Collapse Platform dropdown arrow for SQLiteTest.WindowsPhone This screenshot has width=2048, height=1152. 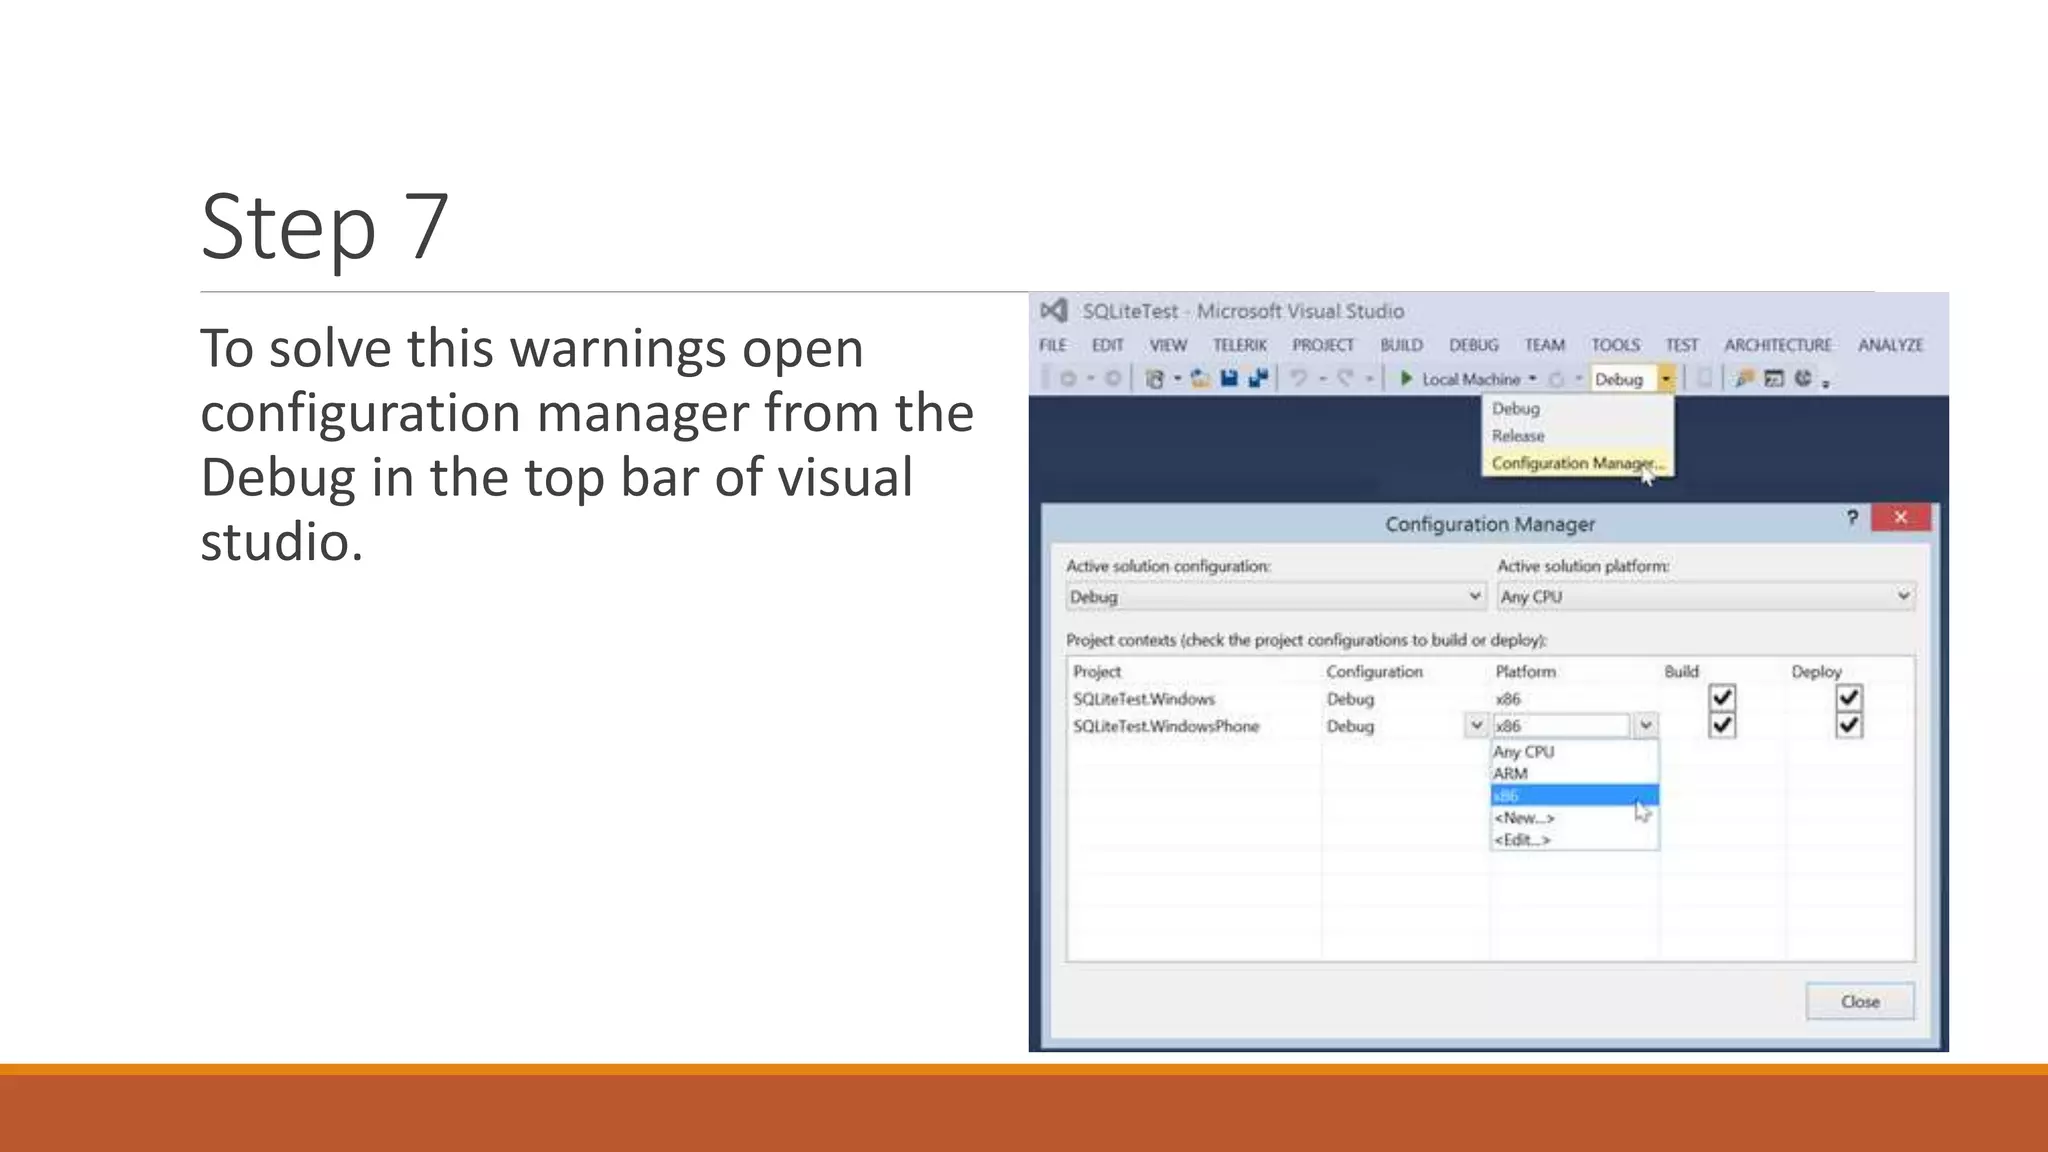pos(1646,725)
